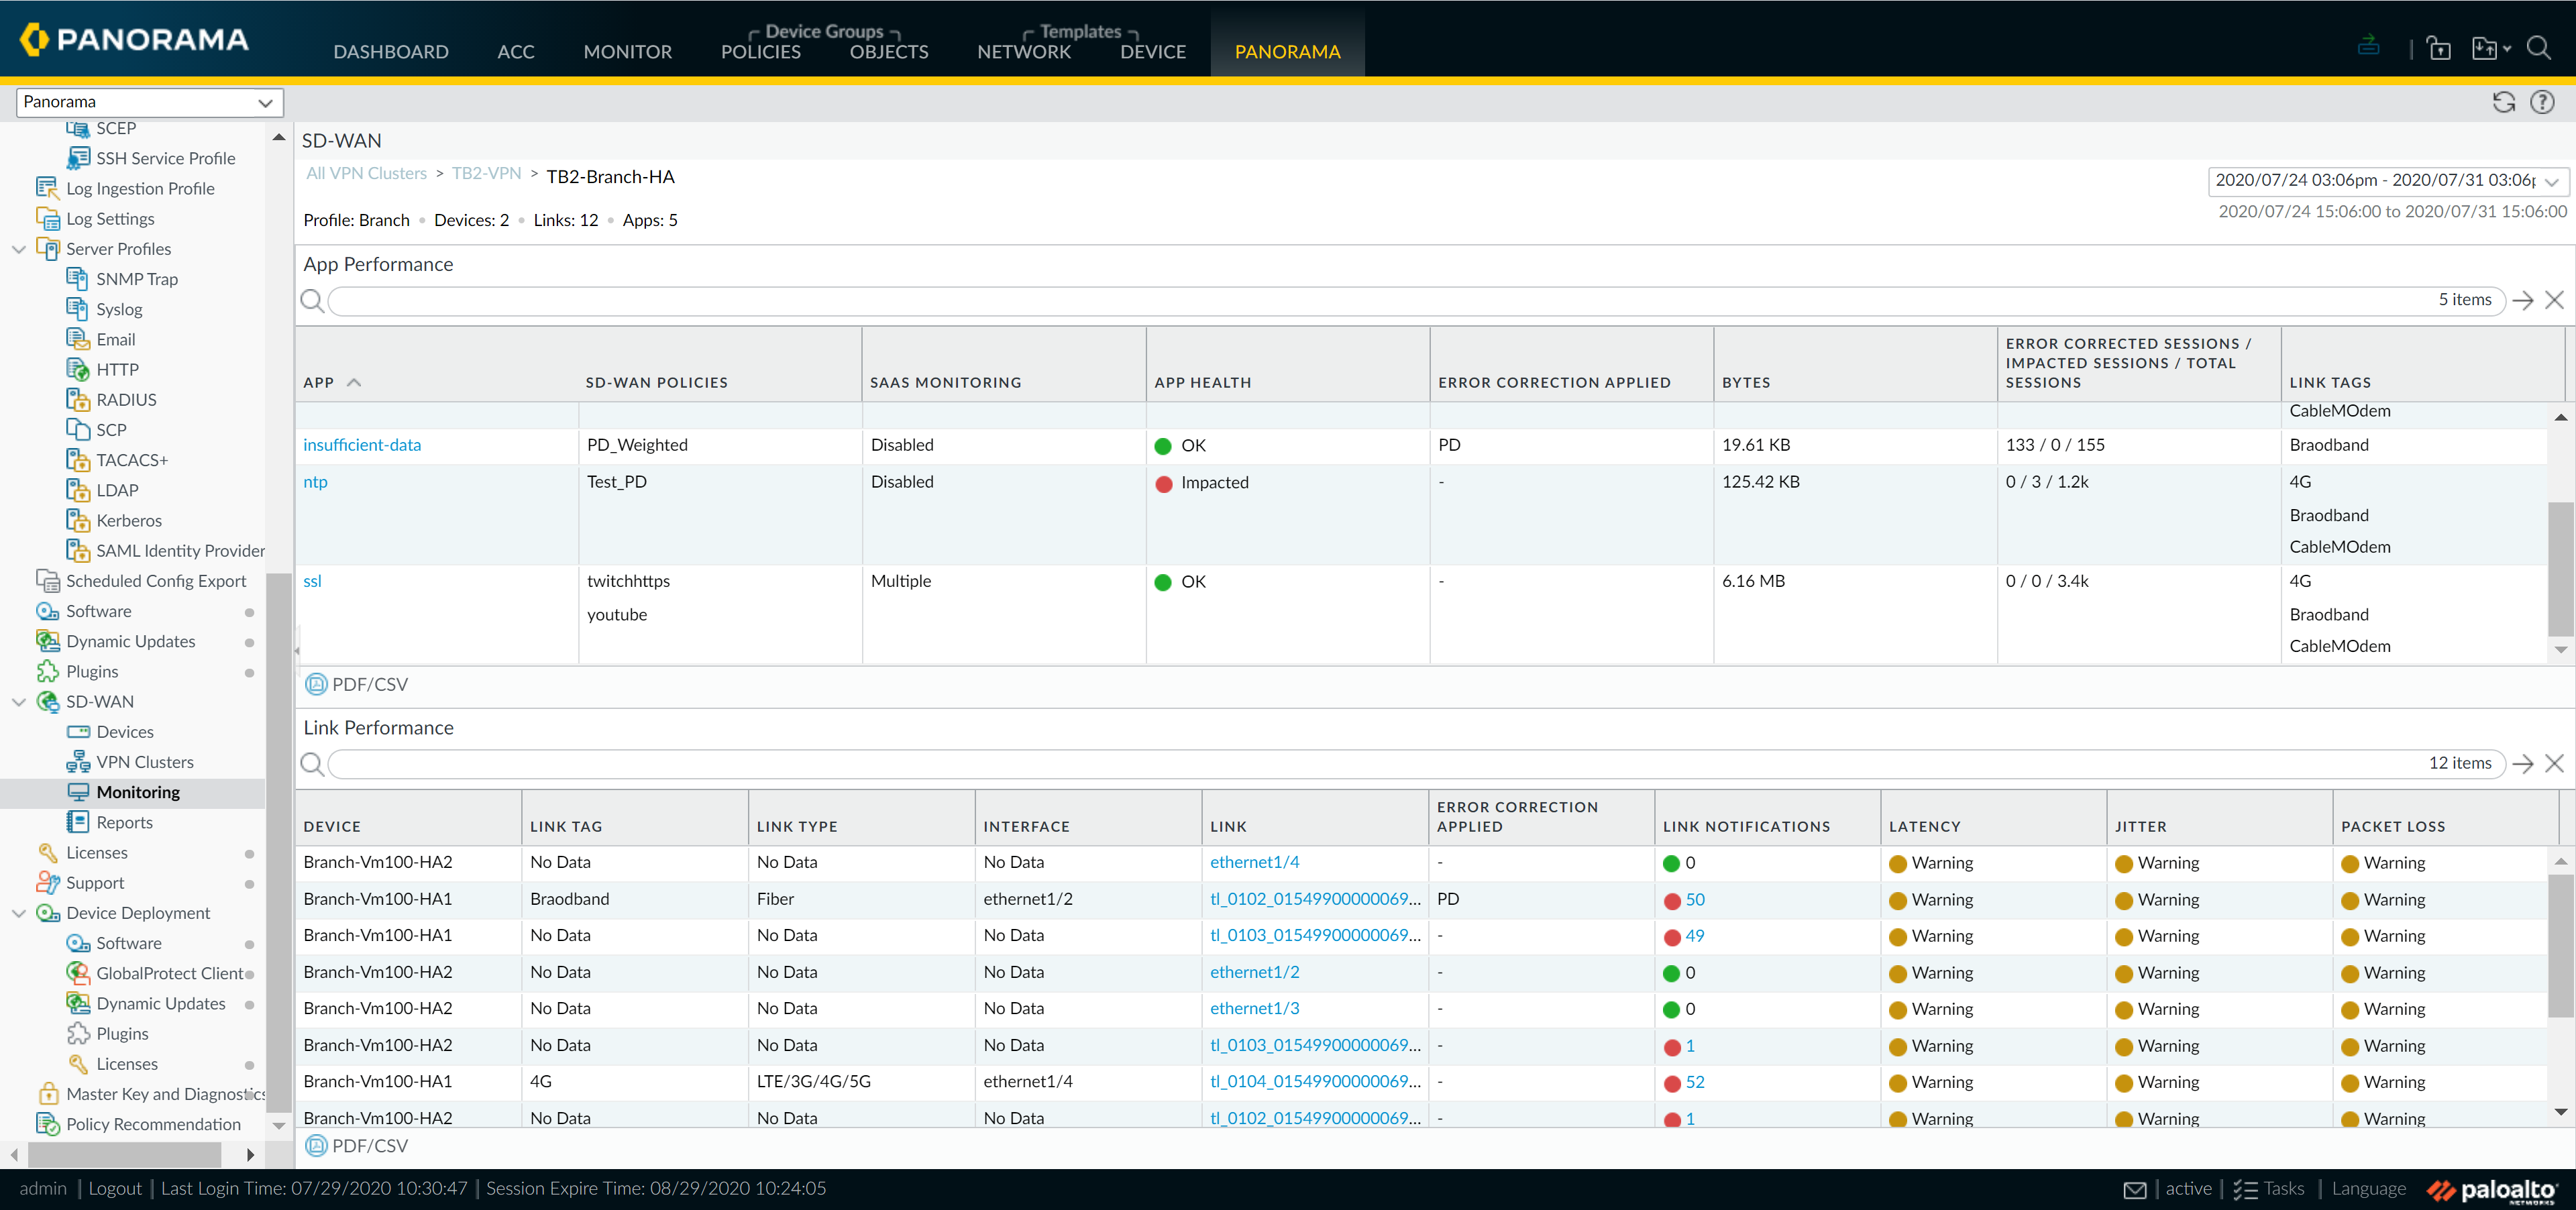
Task: Click the red link notification count 52
Action: coord(1694,1082)
